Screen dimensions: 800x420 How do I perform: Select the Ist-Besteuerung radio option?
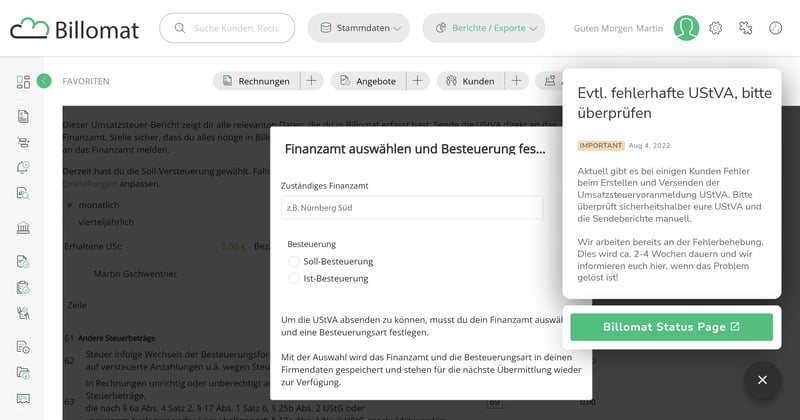[294, 278]
